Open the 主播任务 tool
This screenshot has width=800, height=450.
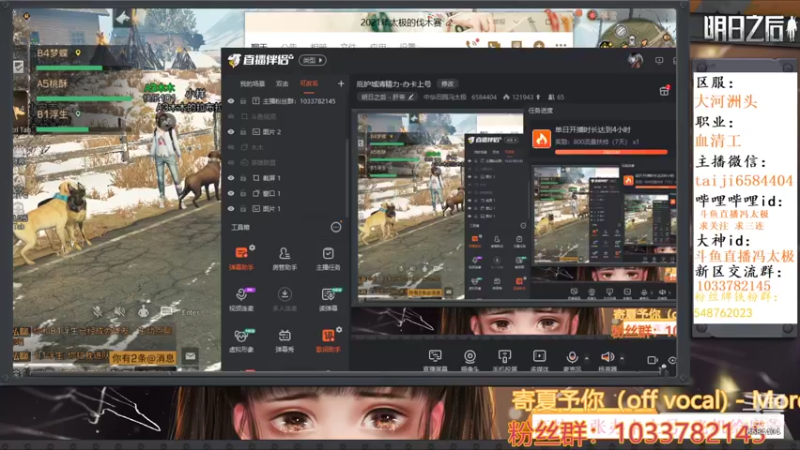point(328,257)
